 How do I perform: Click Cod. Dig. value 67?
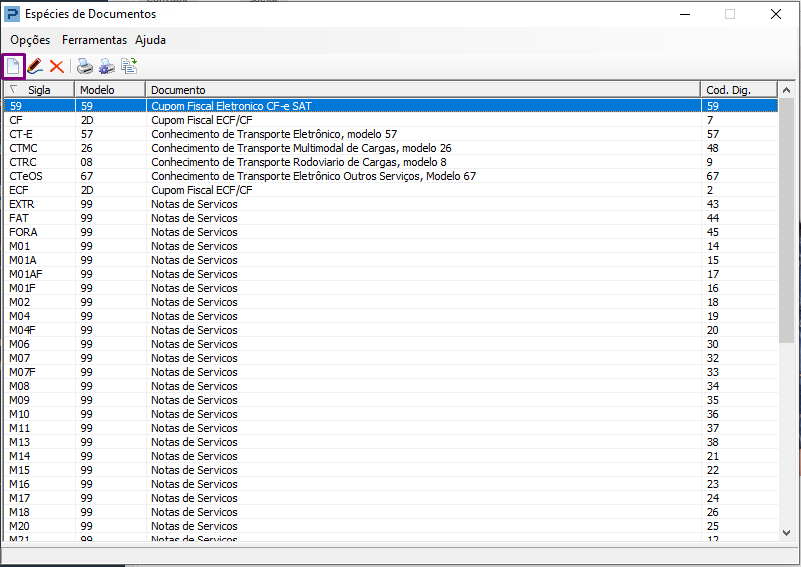coord(712,176)
